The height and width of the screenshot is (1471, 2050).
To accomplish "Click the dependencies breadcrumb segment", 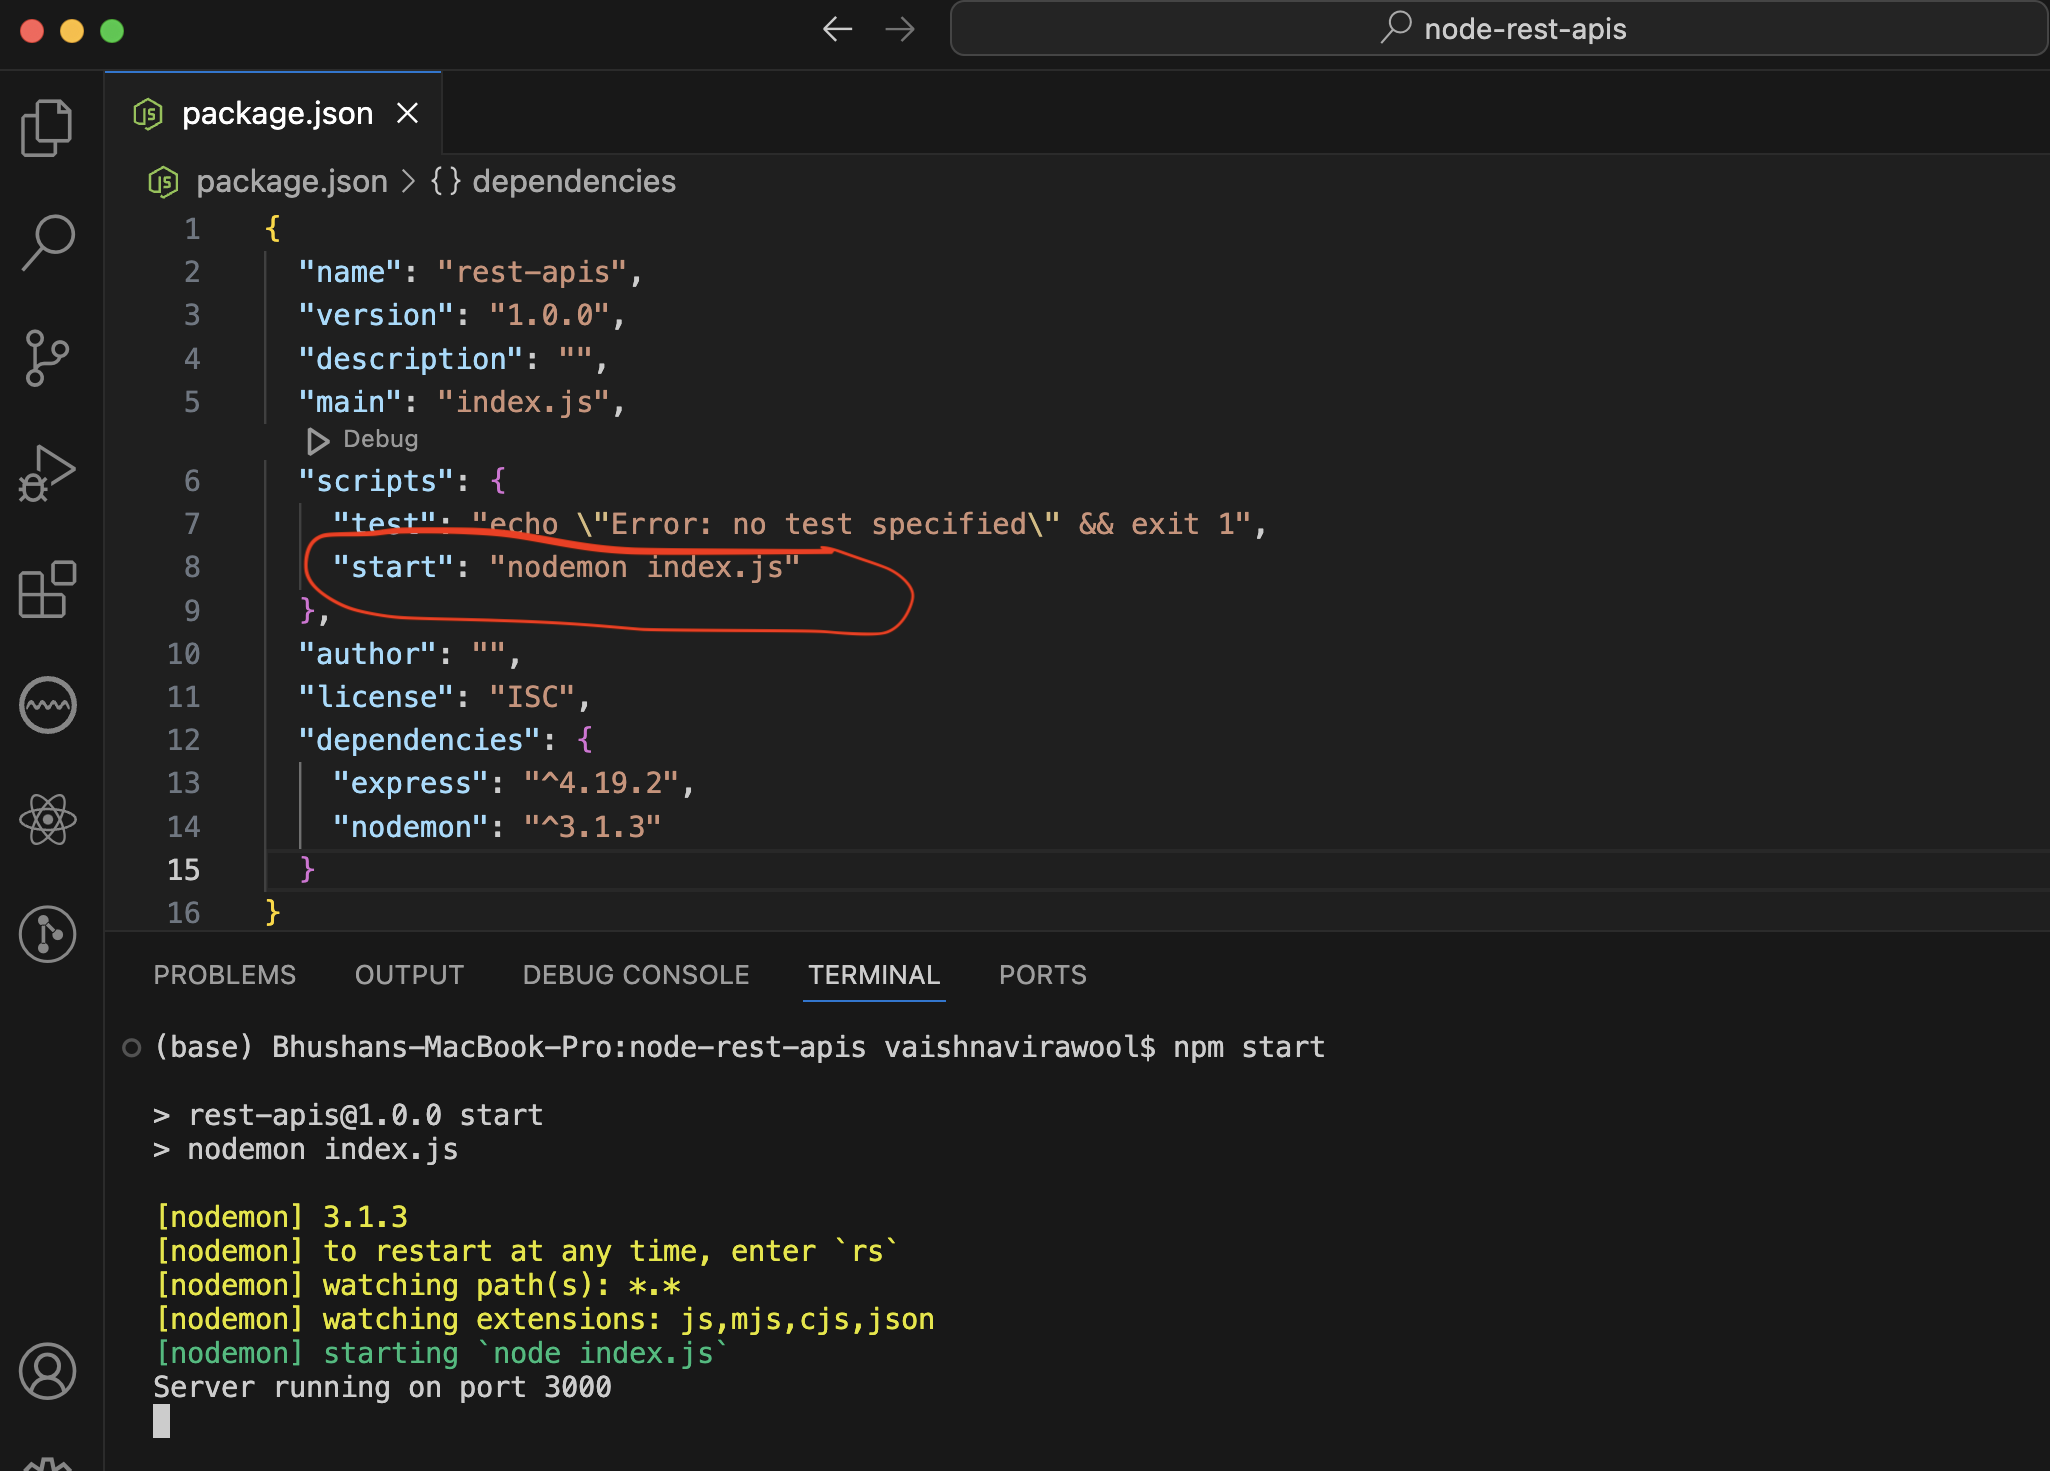I will tap(573, 181).
